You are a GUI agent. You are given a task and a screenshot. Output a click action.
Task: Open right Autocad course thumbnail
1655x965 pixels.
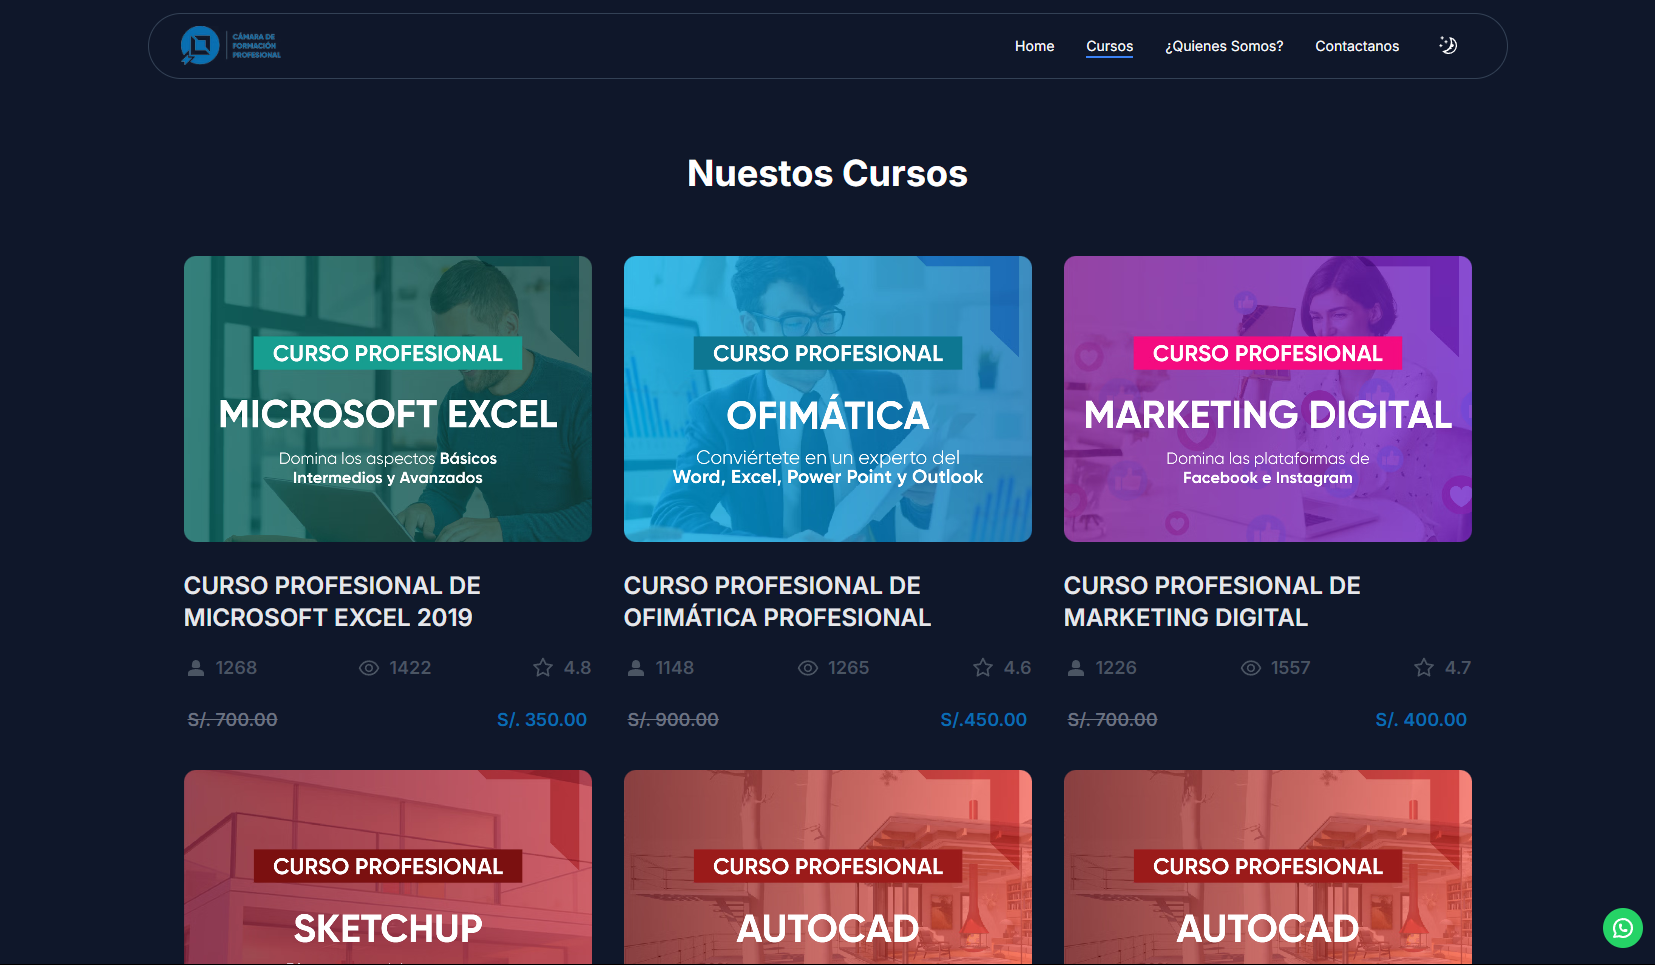pyautogui.click(x=1268, y=867)
